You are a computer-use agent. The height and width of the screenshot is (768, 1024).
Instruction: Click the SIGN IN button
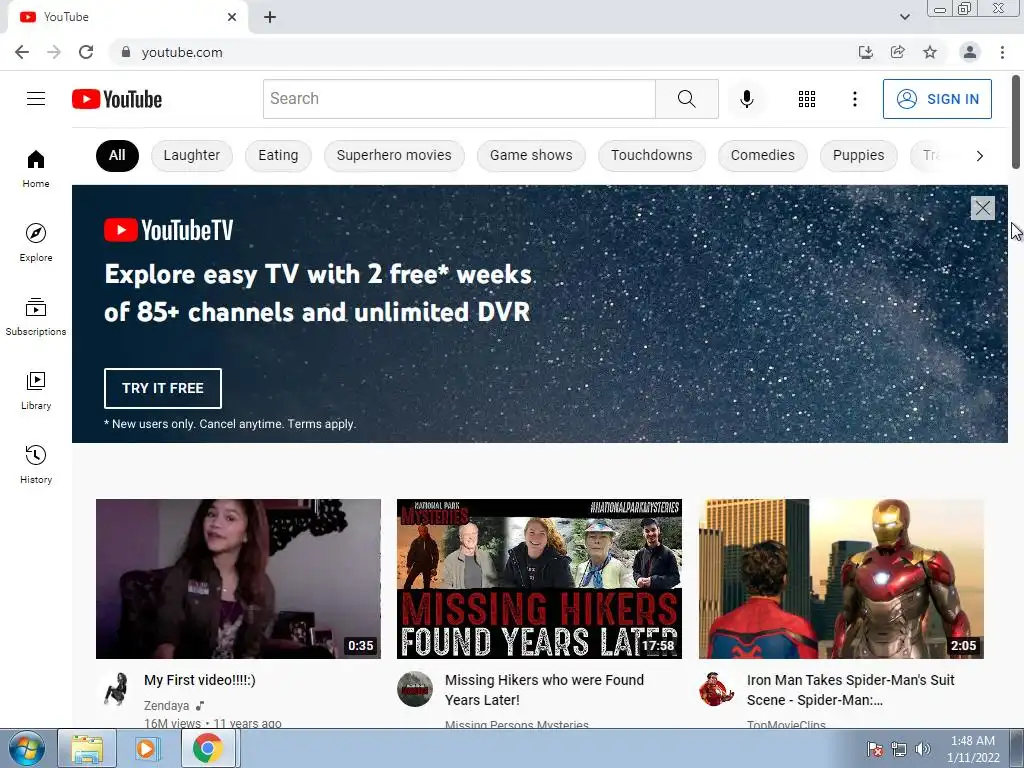[x=936, y=99]
